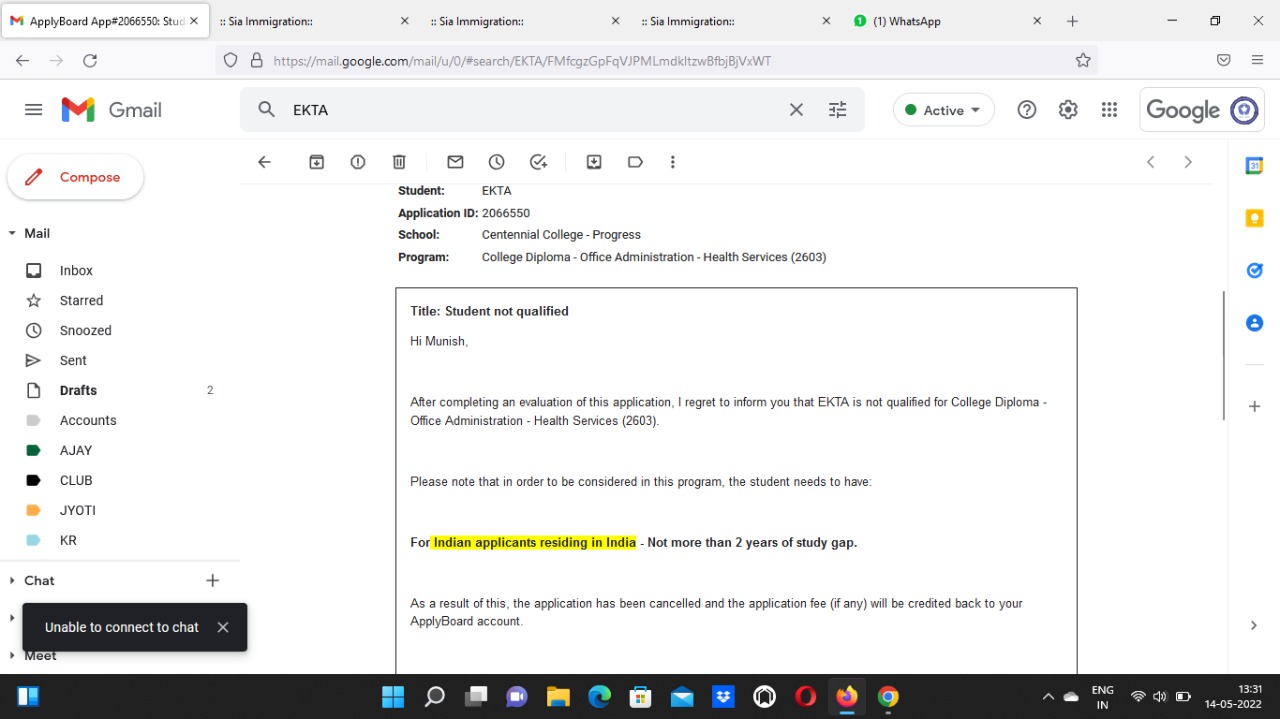Viewport: 1280px width, 719px height.
Task: Click the browser address bar URL
Action: (522, 60)
